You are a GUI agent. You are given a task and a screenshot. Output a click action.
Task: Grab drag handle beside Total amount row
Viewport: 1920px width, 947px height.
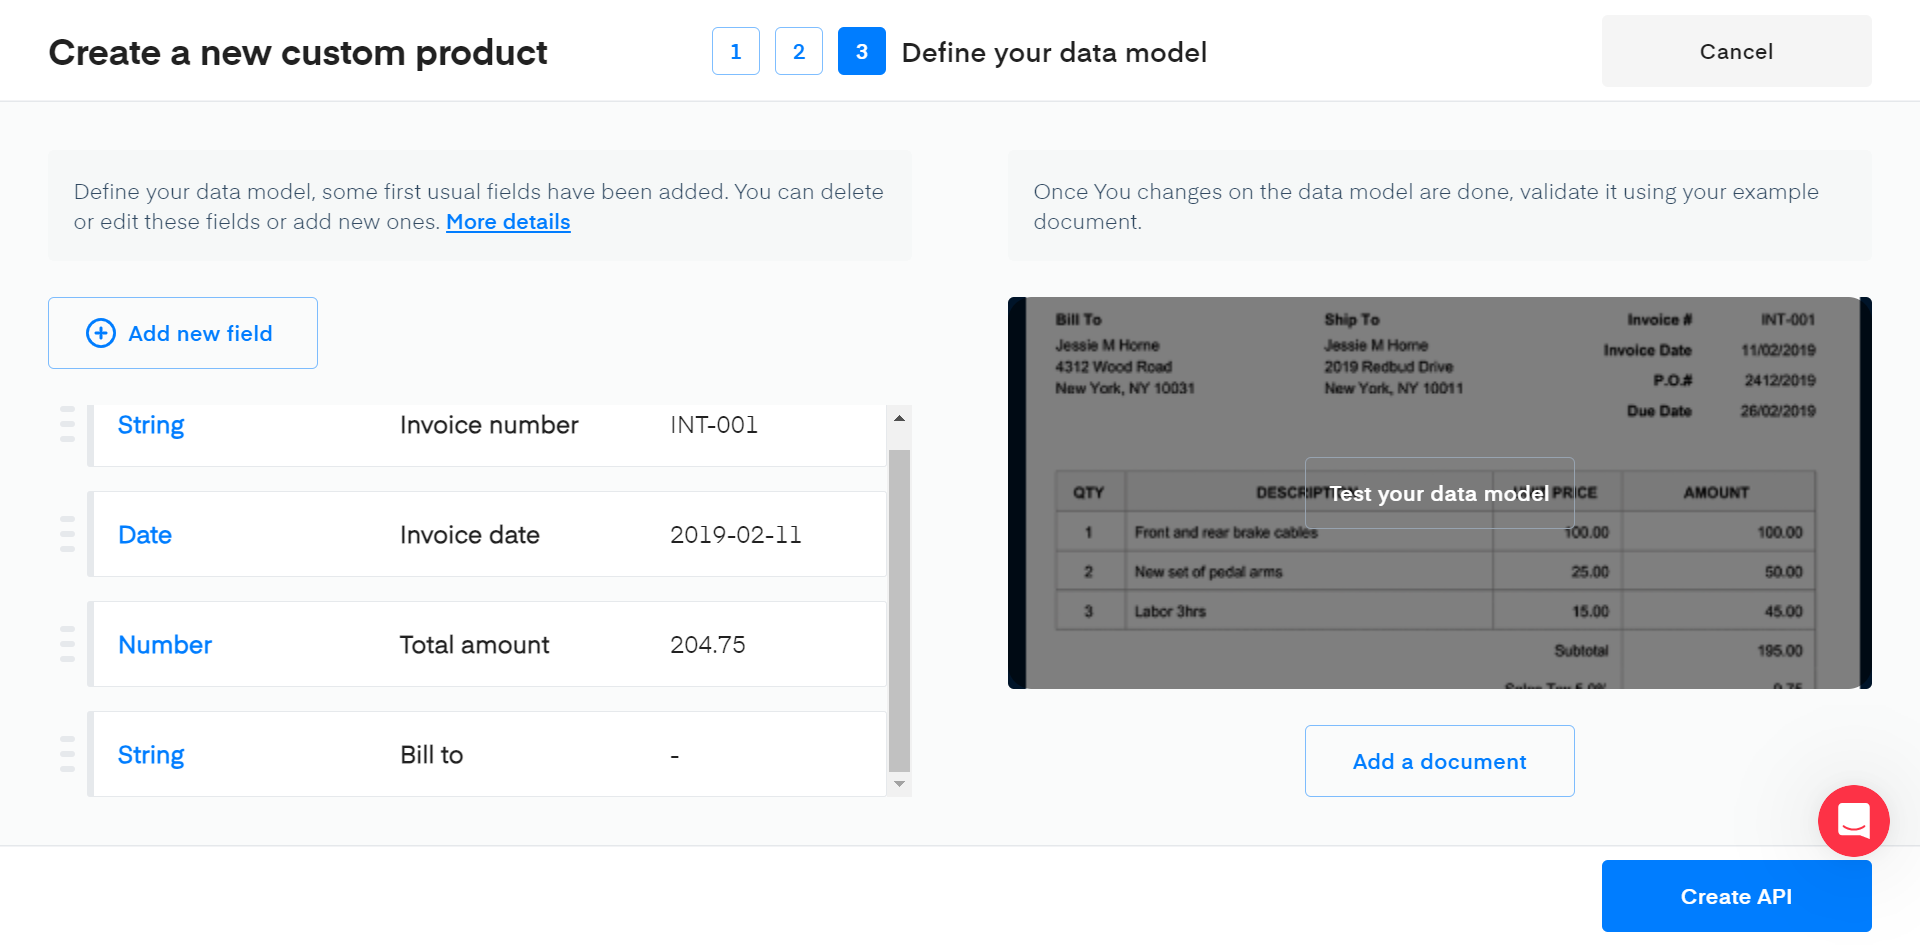click(67, 644)
